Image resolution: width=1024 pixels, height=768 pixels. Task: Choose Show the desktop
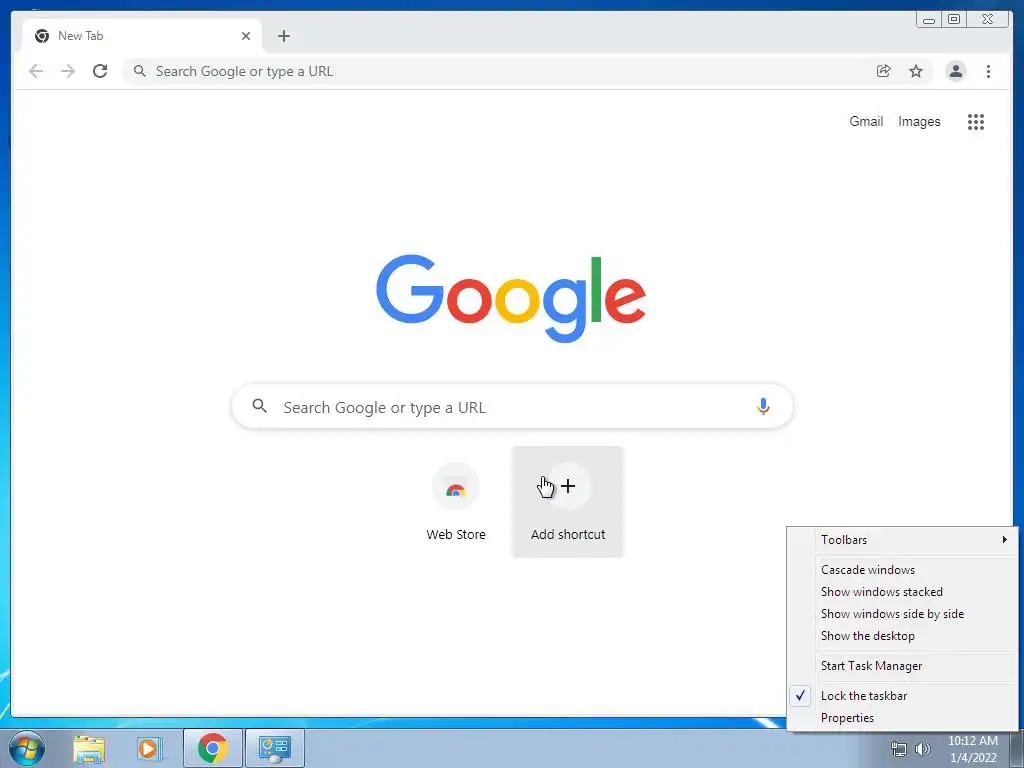[903, 635]
